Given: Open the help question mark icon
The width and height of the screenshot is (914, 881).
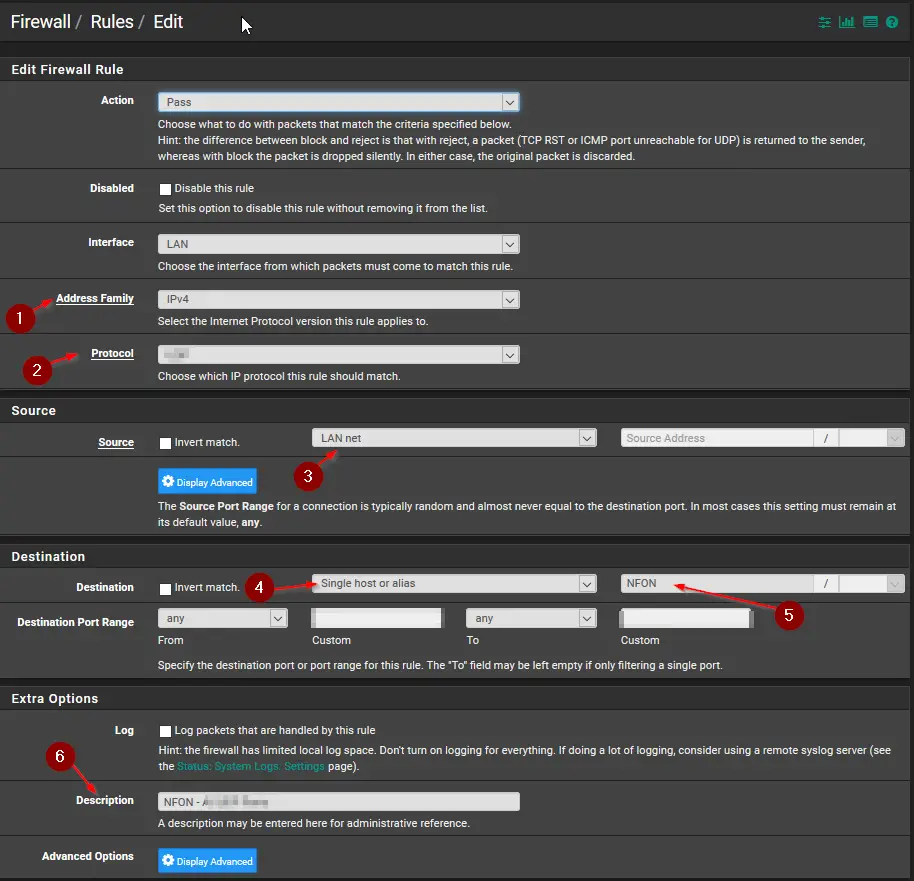Looking at the screenshot, I should click(x=892, y=22).
